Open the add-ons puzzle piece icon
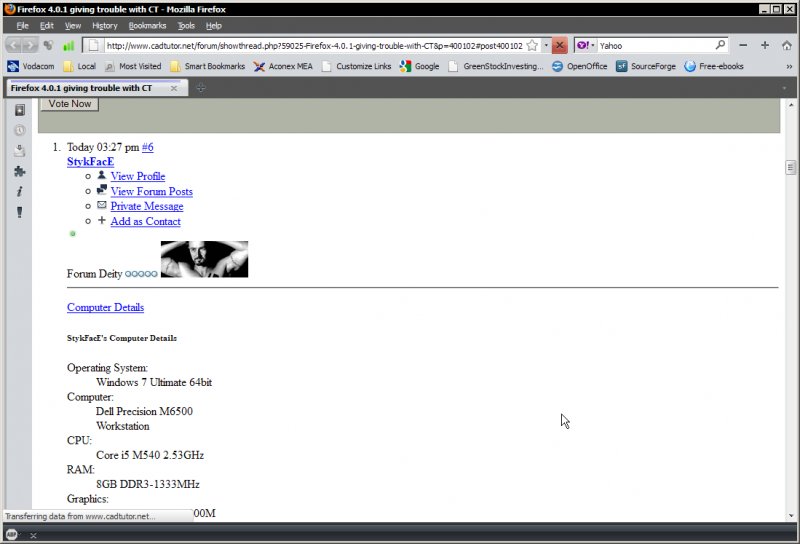 coord(19,171)
